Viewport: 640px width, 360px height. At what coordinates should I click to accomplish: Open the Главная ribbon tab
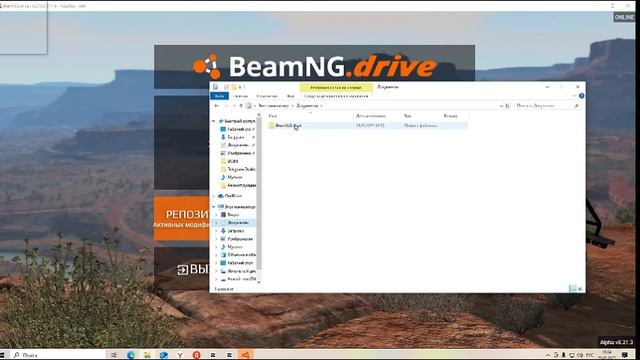coord(240,96)
